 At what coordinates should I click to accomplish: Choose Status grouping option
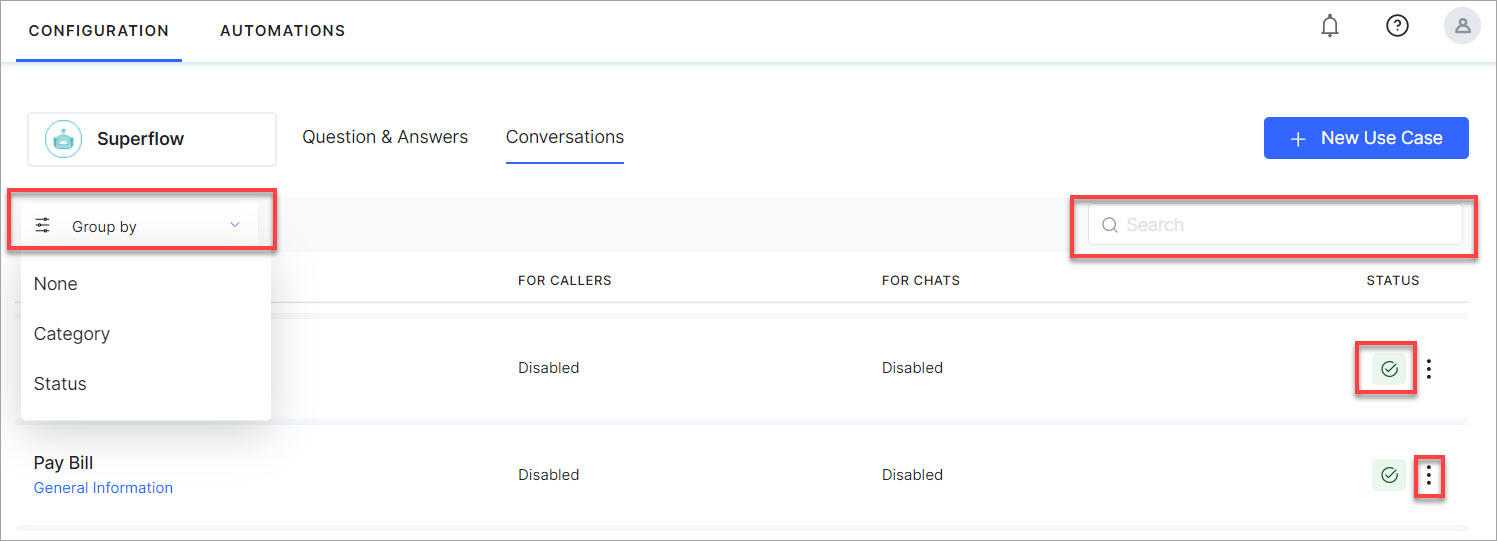(x=60, y=384)
